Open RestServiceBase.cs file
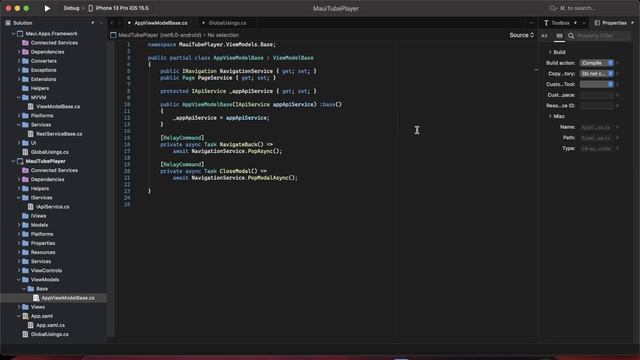The image size is (640, 360). point(59,134)
